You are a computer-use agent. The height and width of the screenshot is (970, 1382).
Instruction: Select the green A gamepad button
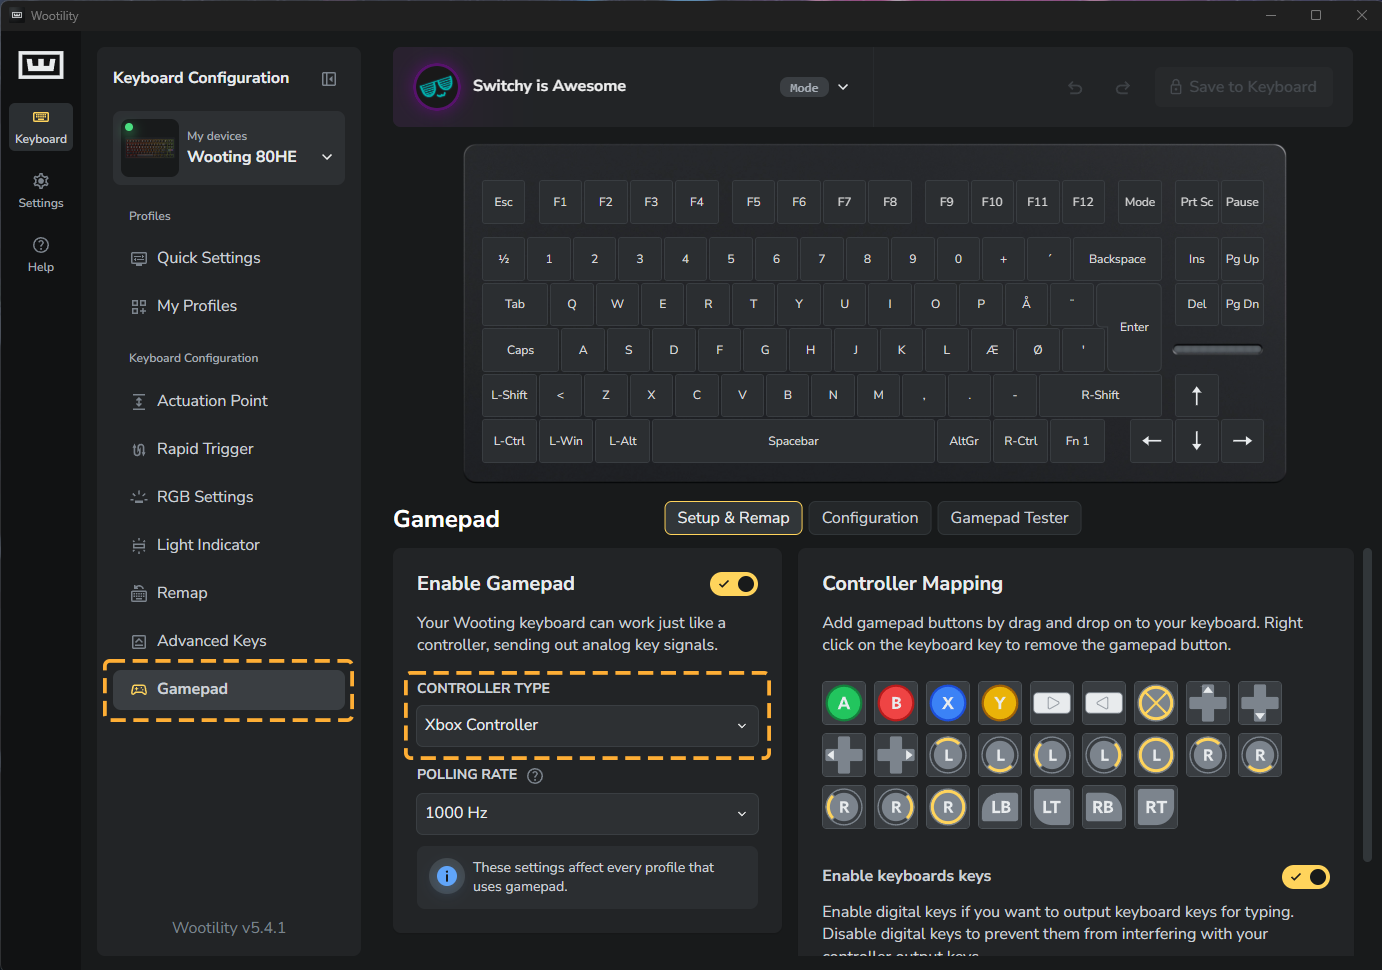(x=844, y=703)
